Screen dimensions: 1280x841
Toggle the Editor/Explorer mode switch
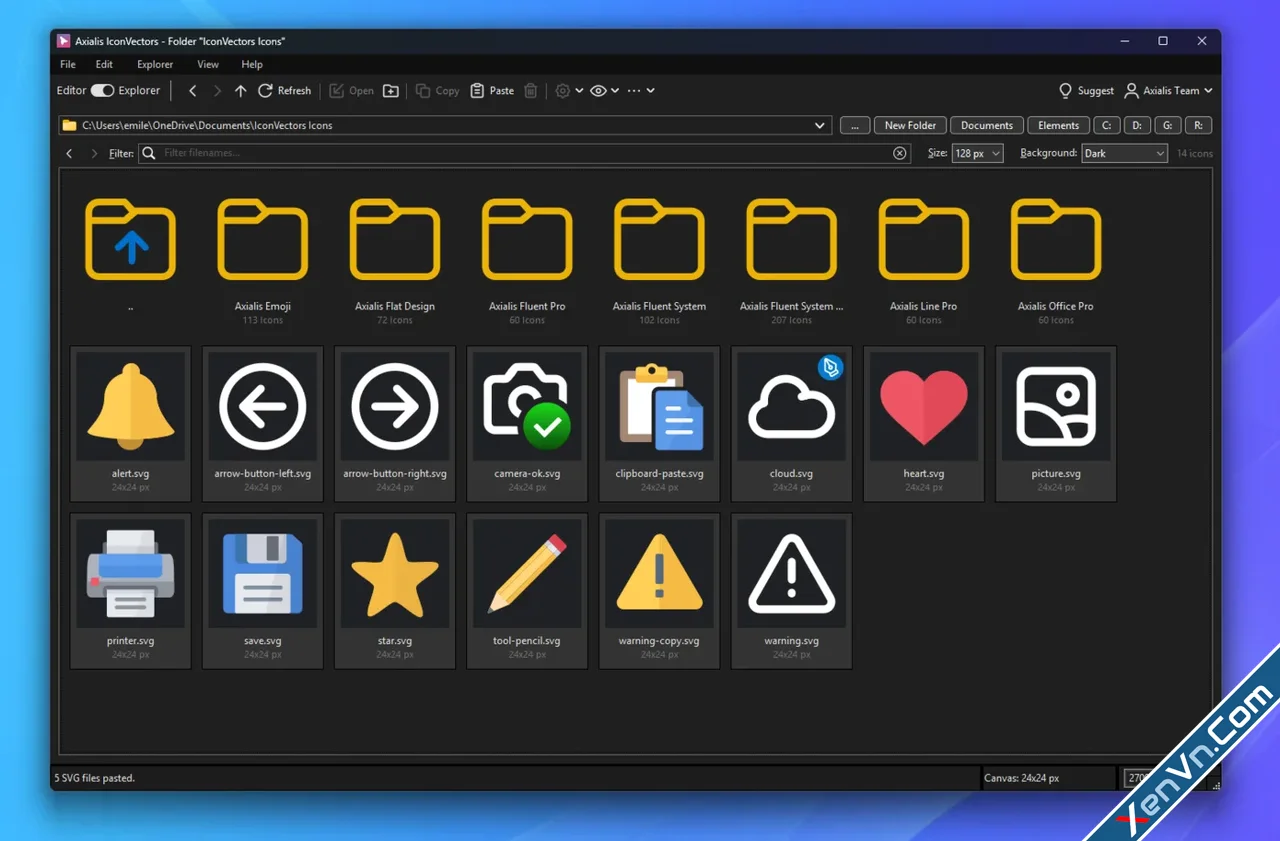pyautogui.click(x=102, y=90)
